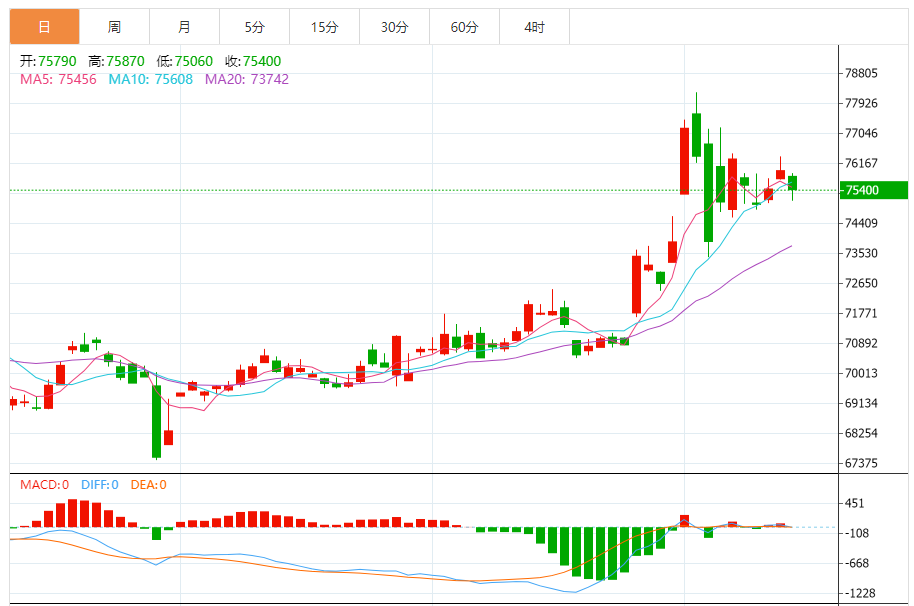The width and height of the screenshot is (914, 606).
Task: Click the MACD:0 indicator label
Action: tap(44, 485)
